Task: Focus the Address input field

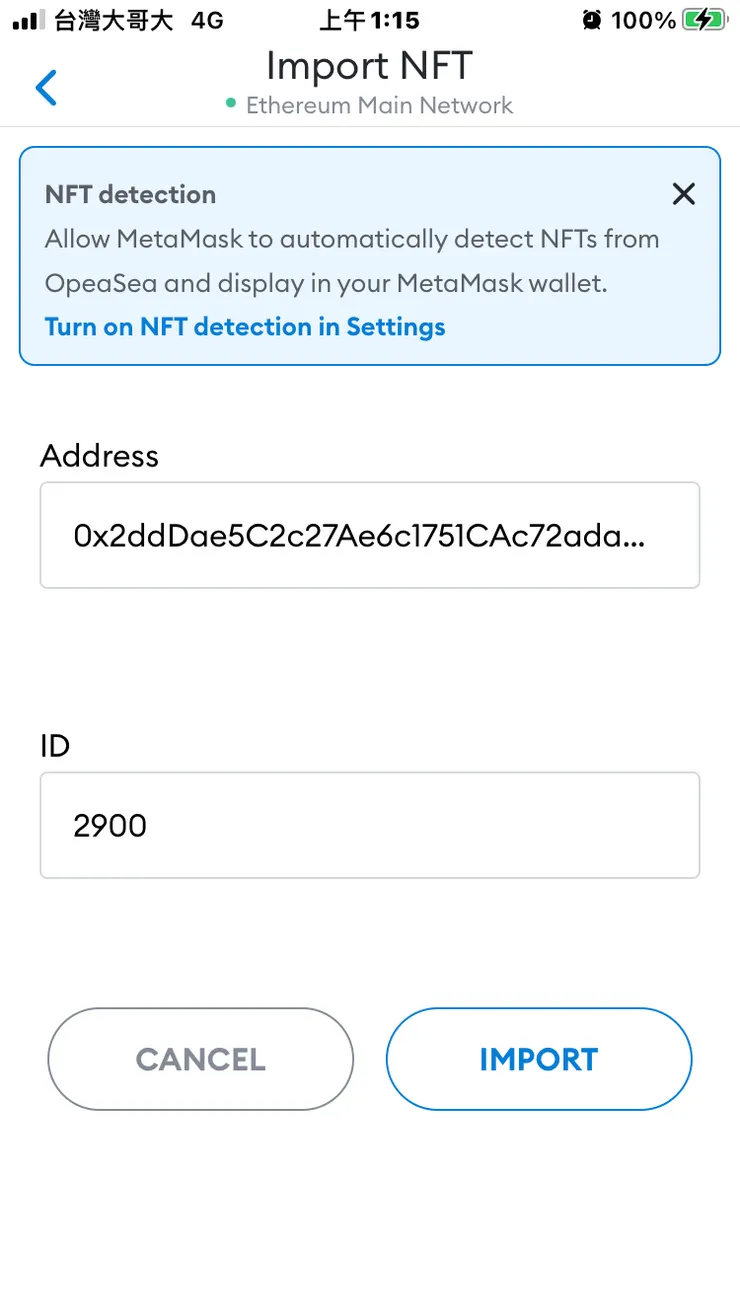Action: coord(369,536)
